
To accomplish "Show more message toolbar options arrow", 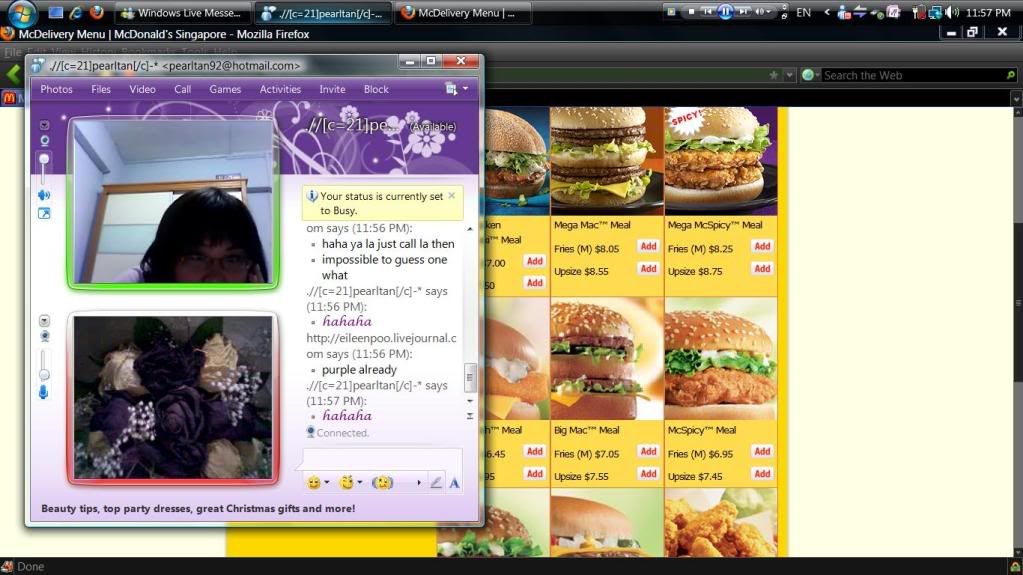I will (419, 482).
